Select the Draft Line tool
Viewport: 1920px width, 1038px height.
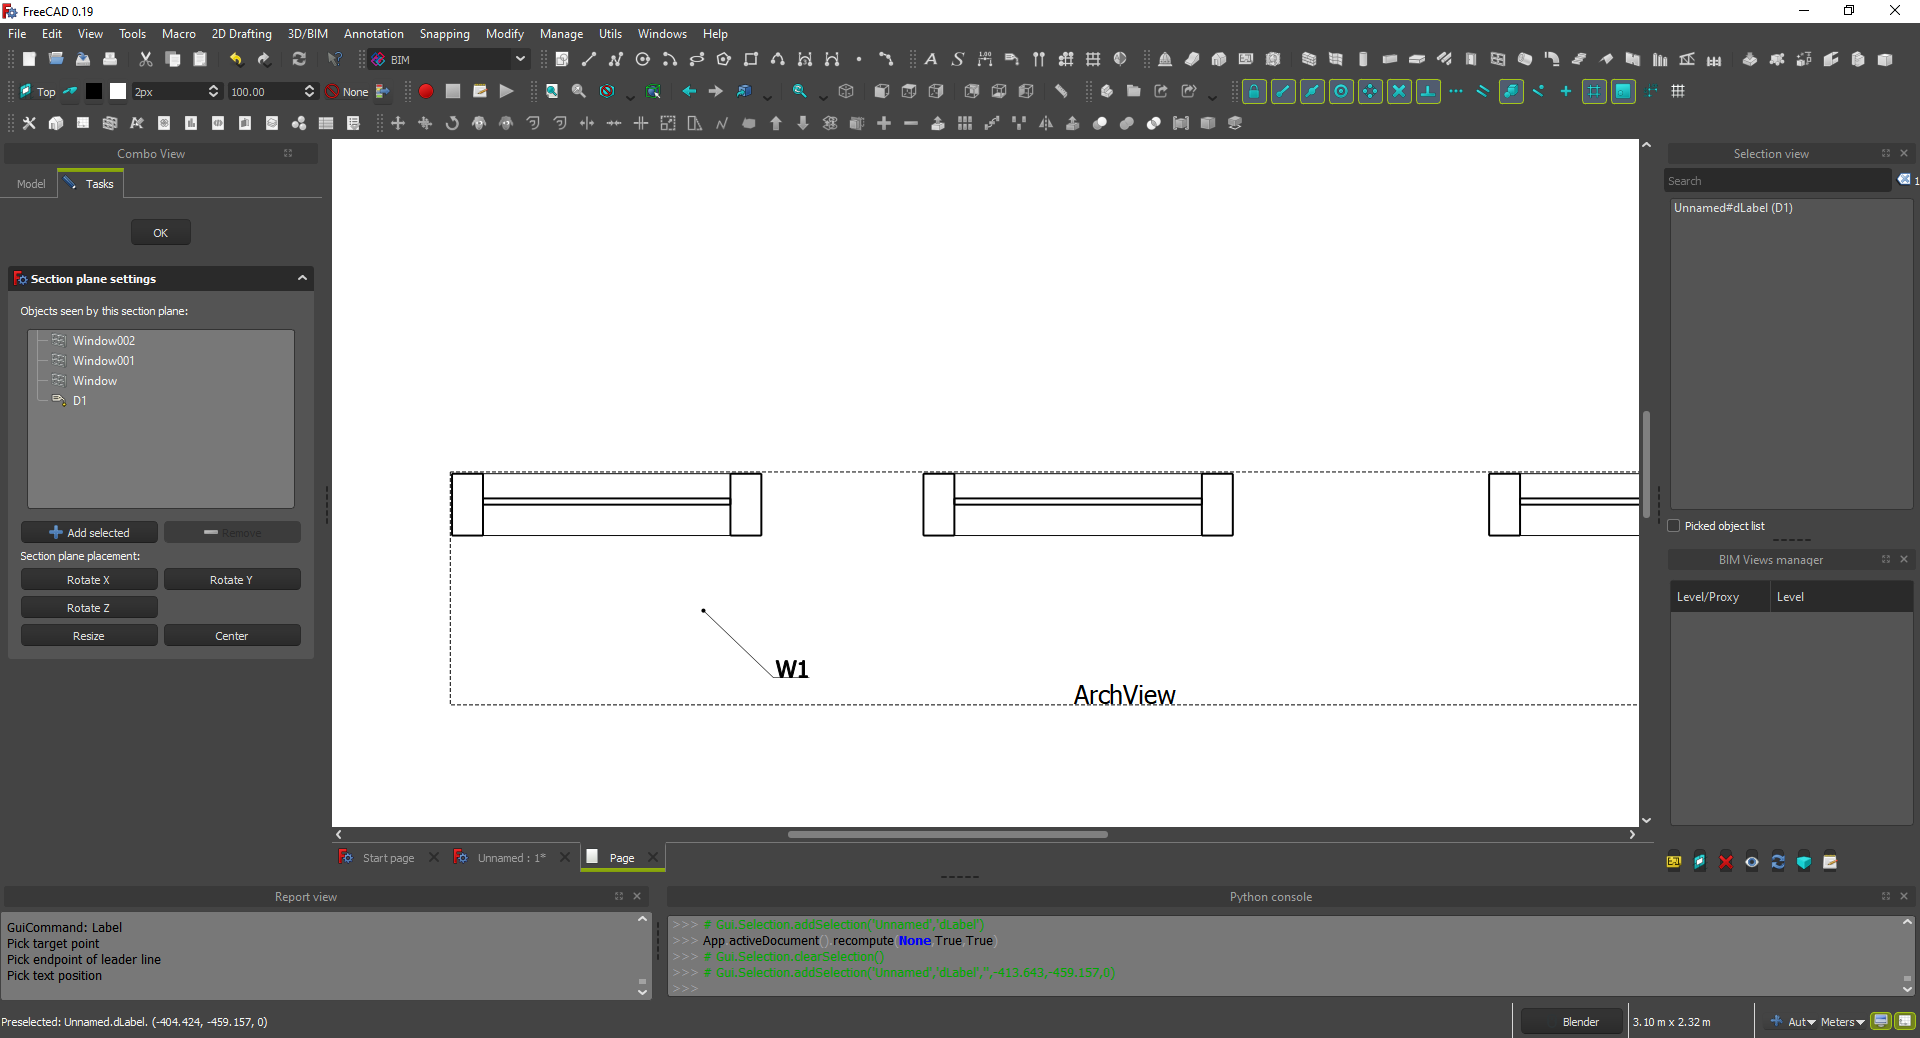[x=588, y=60]
